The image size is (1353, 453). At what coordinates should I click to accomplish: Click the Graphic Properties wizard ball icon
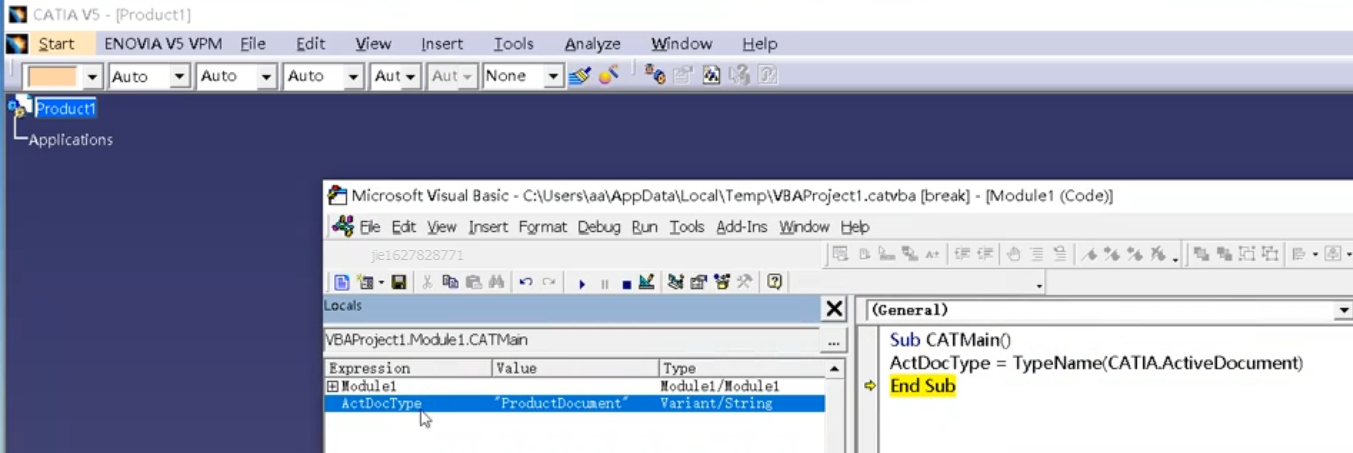click(608, 75)
